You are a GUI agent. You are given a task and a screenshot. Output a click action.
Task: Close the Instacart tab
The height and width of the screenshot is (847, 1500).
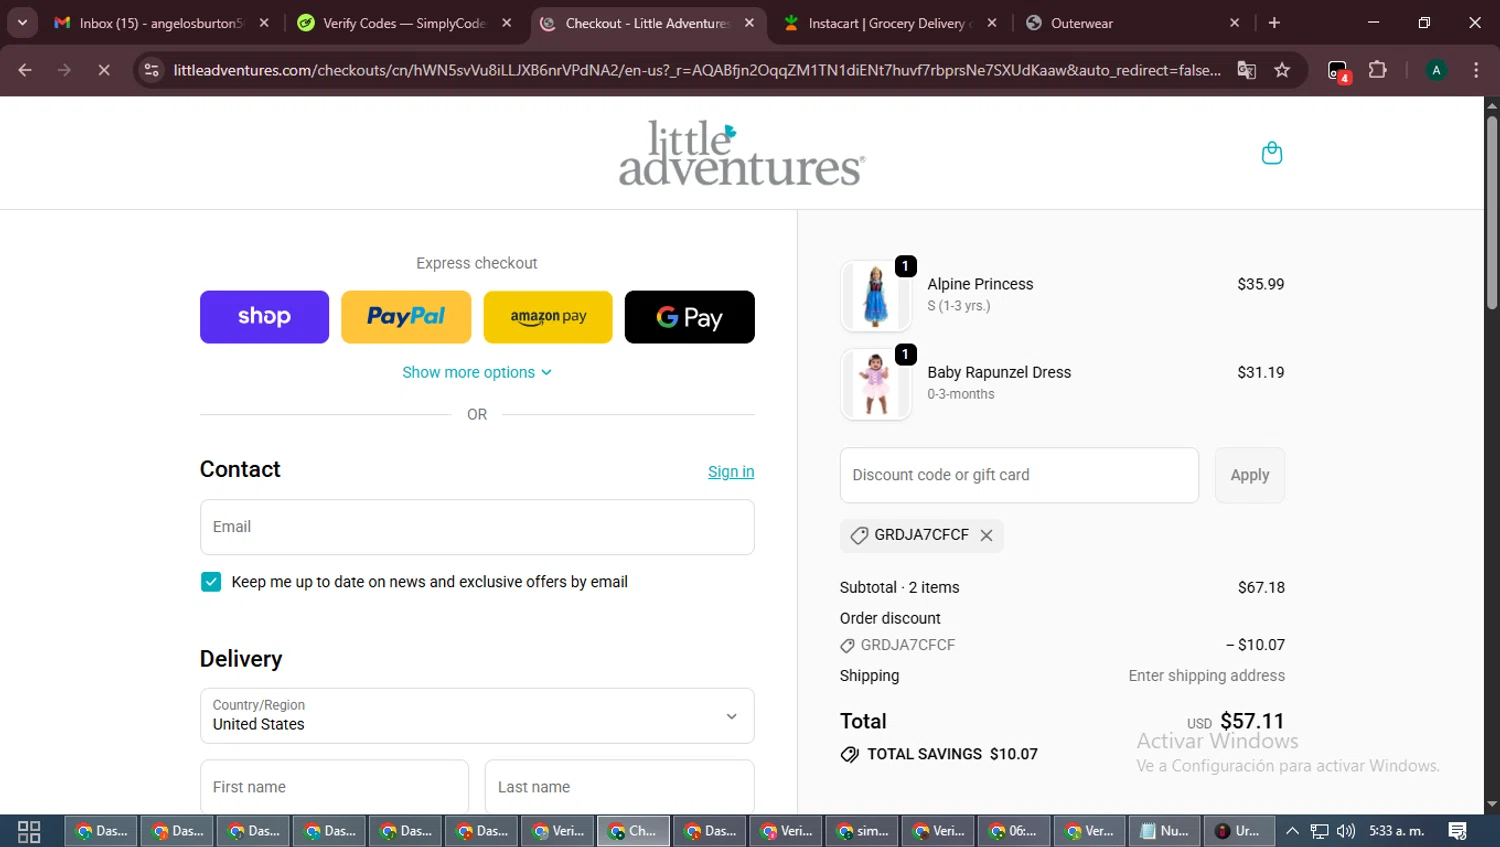click(992, 23)
